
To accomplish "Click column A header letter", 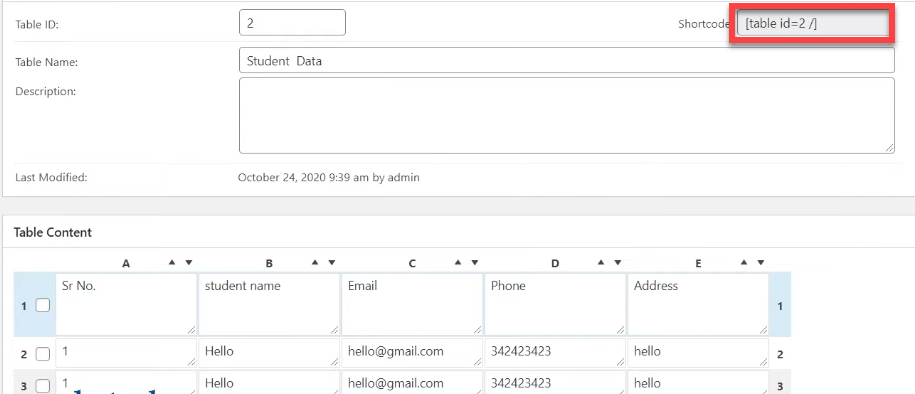I will pos(126,264).
